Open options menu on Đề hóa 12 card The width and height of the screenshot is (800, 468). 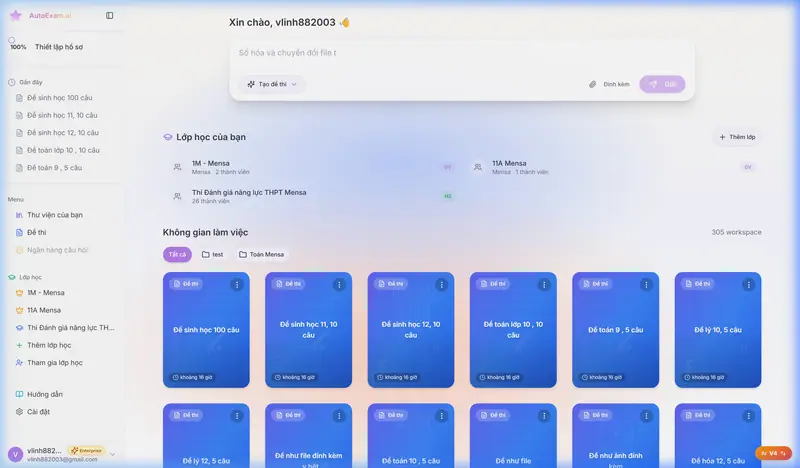749,416
